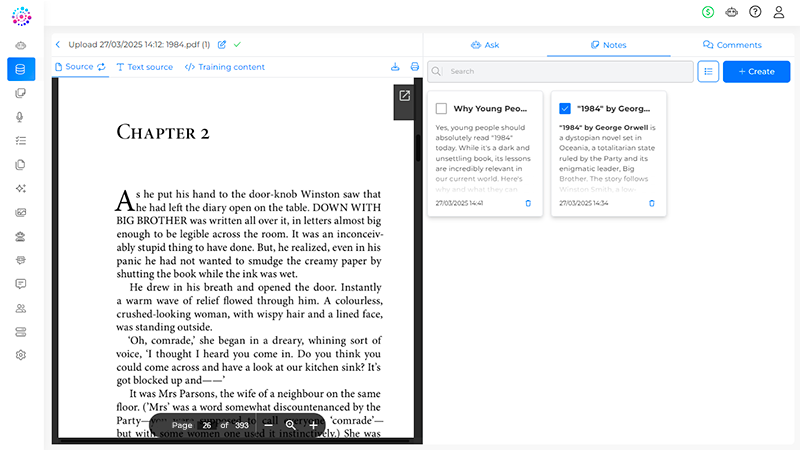Viewport: 800px width, 450px height.
Task: Delete the 'Why Young Peo...' note
Action: coord(528,203)
